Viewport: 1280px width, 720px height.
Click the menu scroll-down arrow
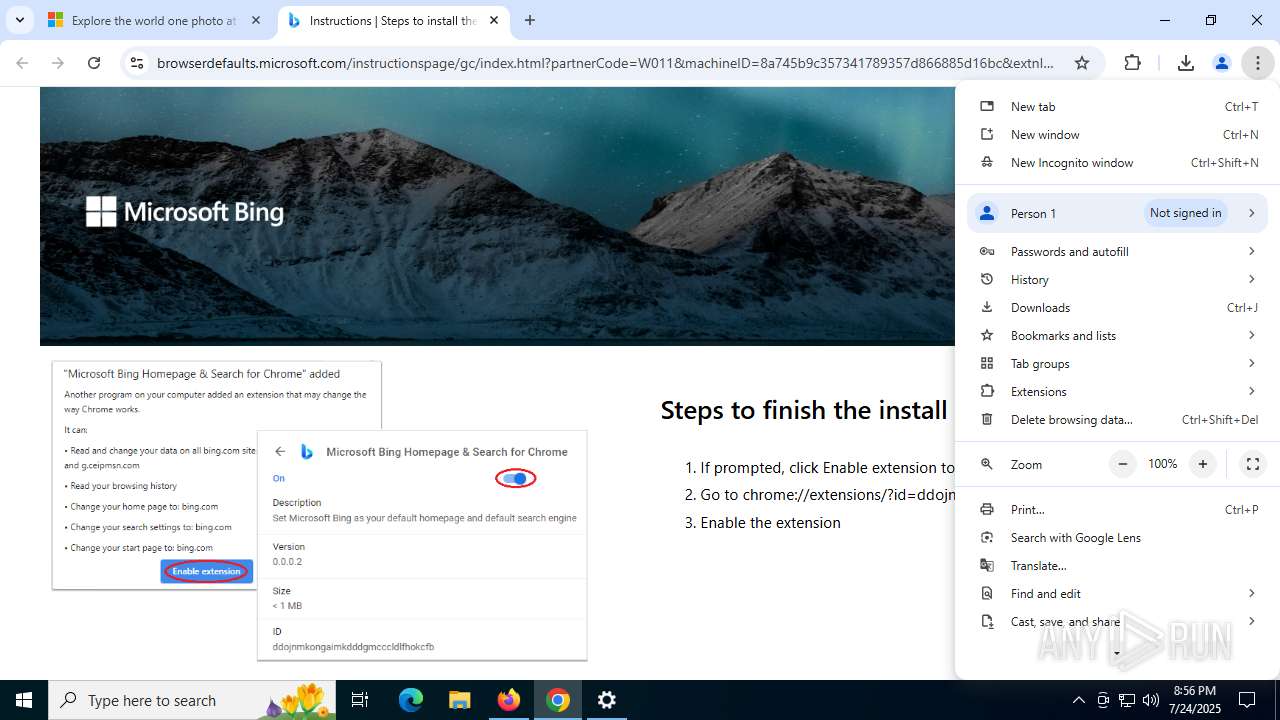[x=1117, y=654]
